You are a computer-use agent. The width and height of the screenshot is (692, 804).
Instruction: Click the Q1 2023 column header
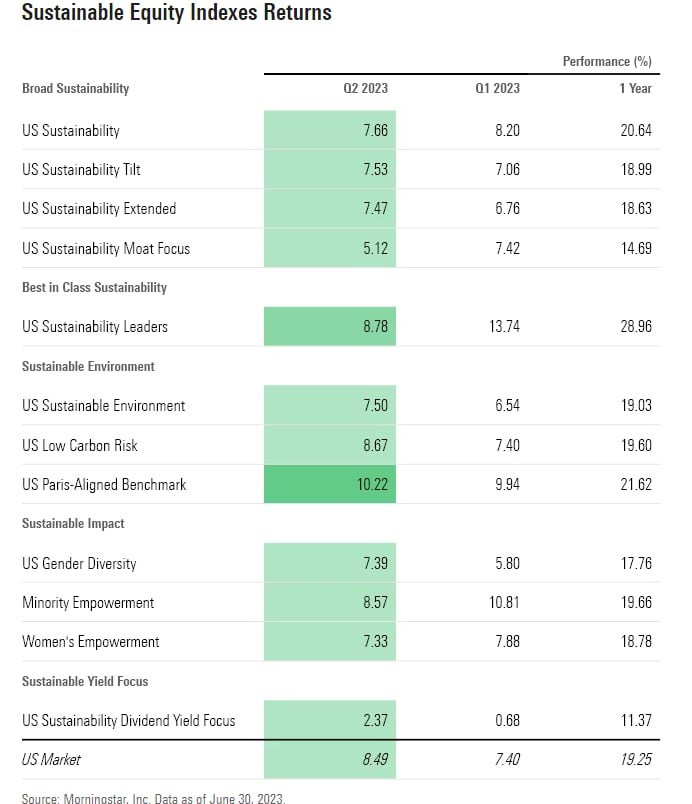[497, 88]
